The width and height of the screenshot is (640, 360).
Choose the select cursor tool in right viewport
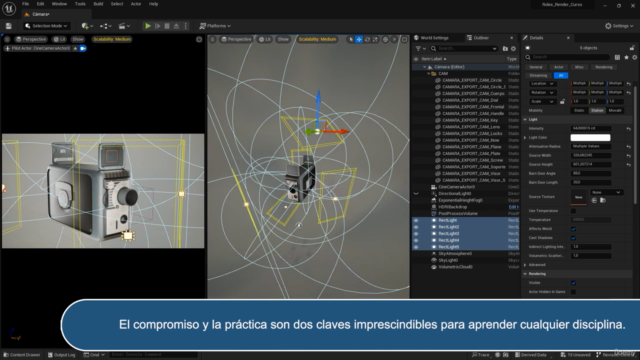[351, 39]
